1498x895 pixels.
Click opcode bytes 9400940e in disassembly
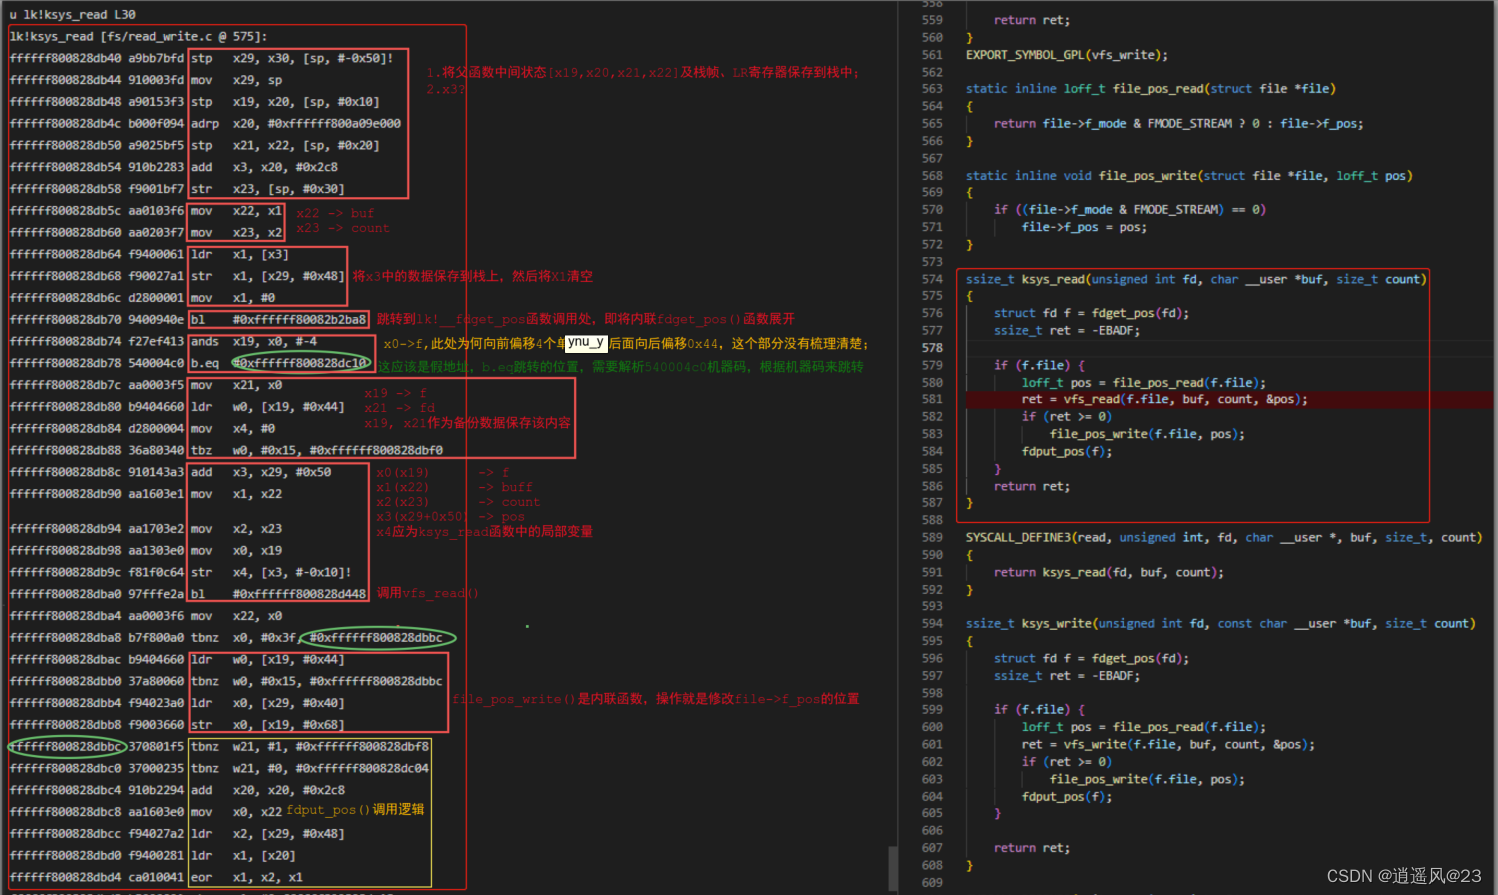click(x=156, y=320)
